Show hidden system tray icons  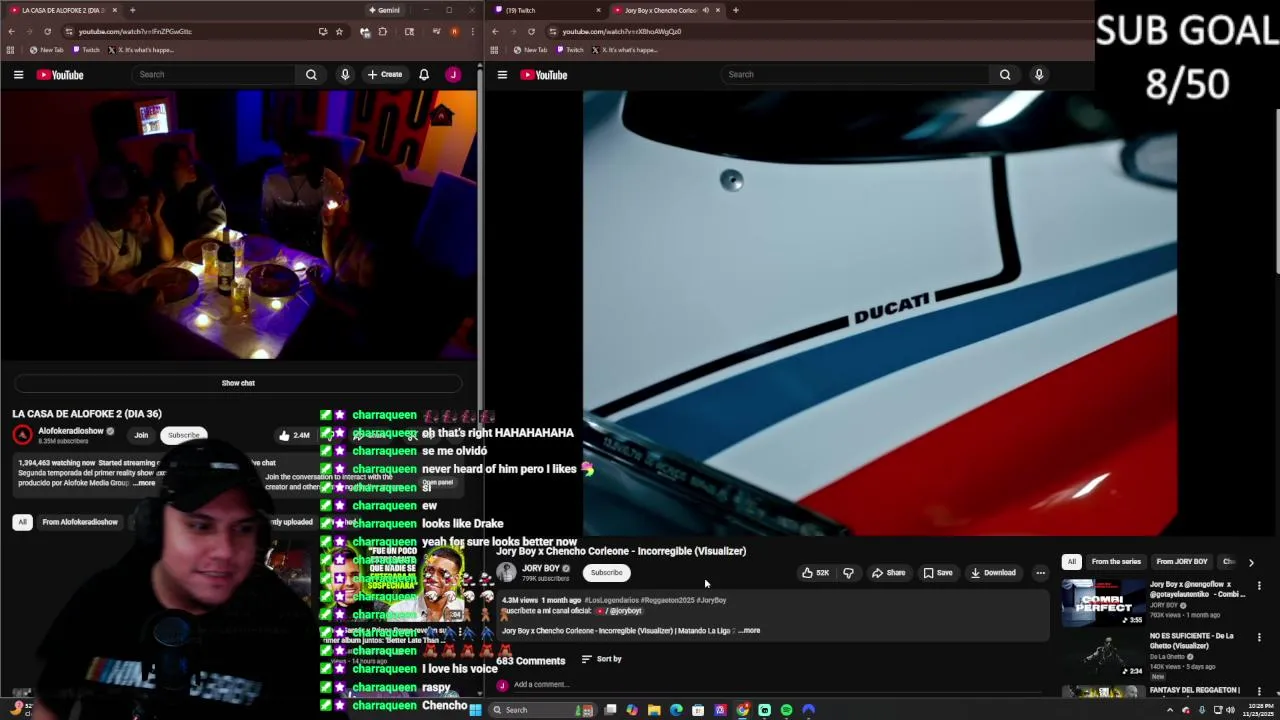tap(1170, 710)
